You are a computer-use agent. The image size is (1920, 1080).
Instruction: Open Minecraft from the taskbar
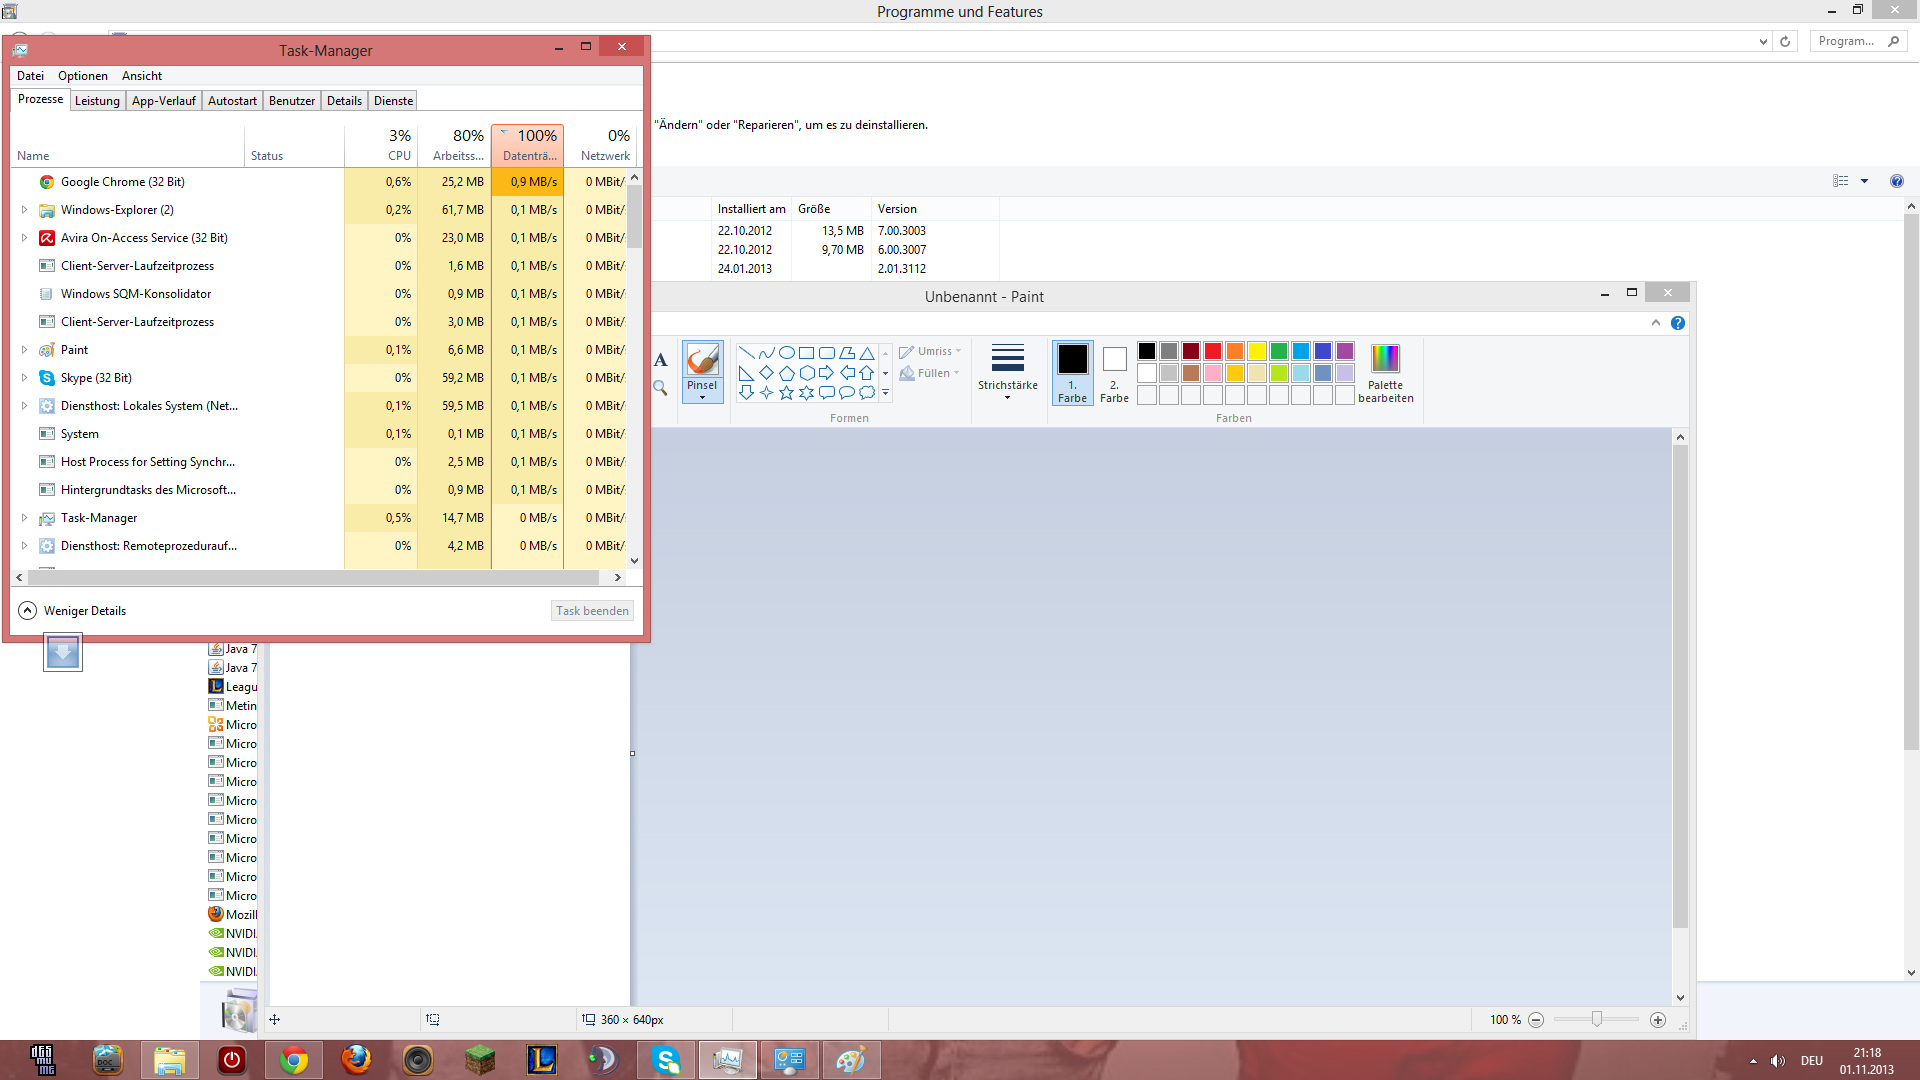coord(480,1059)
